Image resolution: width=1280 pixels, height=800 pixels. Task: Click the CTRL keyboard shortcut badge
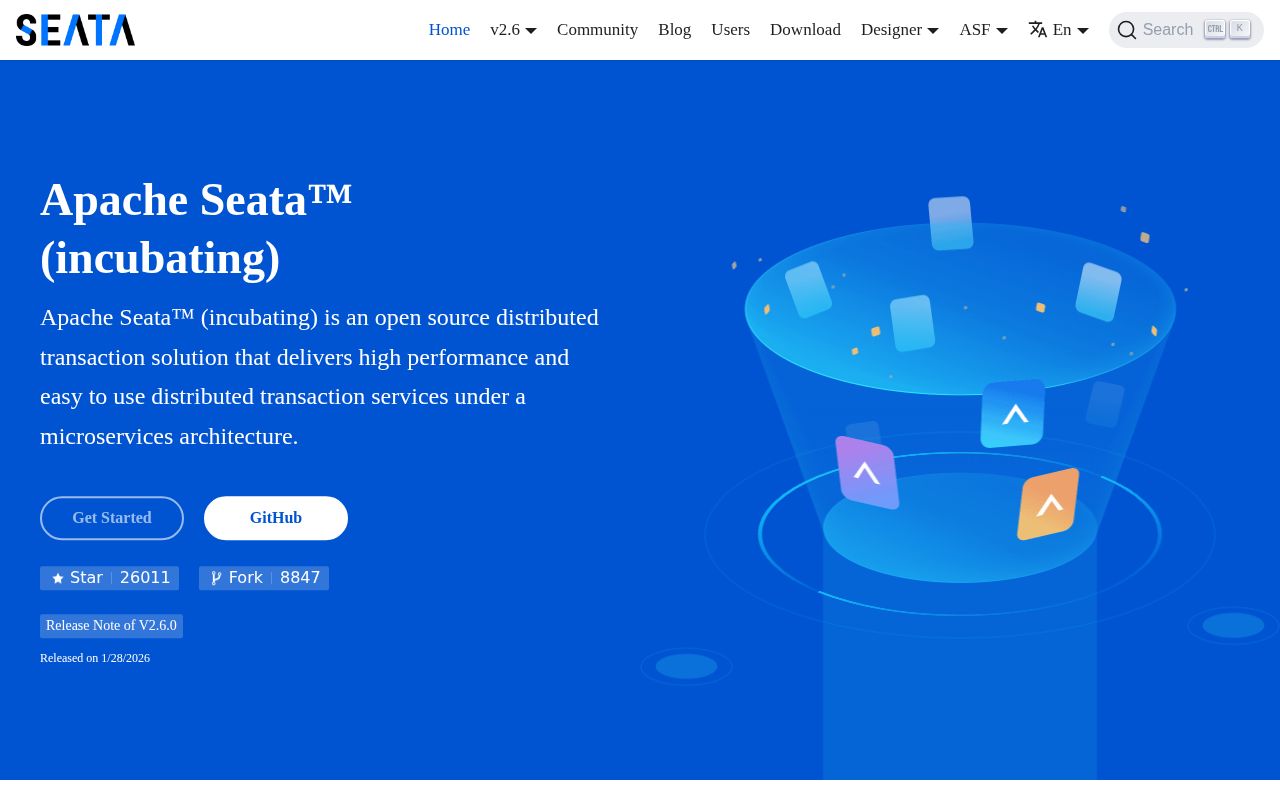[1215, 29]
